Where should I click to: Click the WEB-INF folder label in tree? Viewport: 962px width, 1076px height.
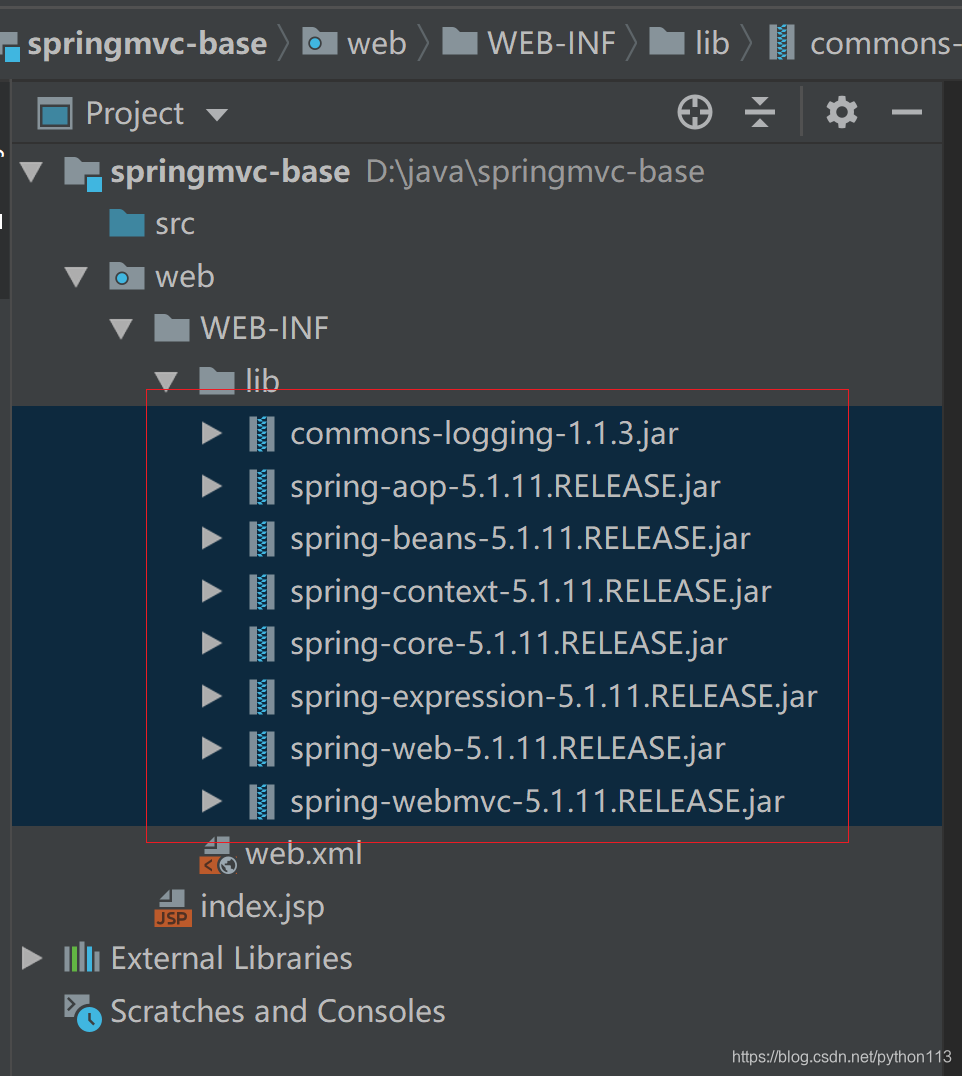tap(264, 329)
